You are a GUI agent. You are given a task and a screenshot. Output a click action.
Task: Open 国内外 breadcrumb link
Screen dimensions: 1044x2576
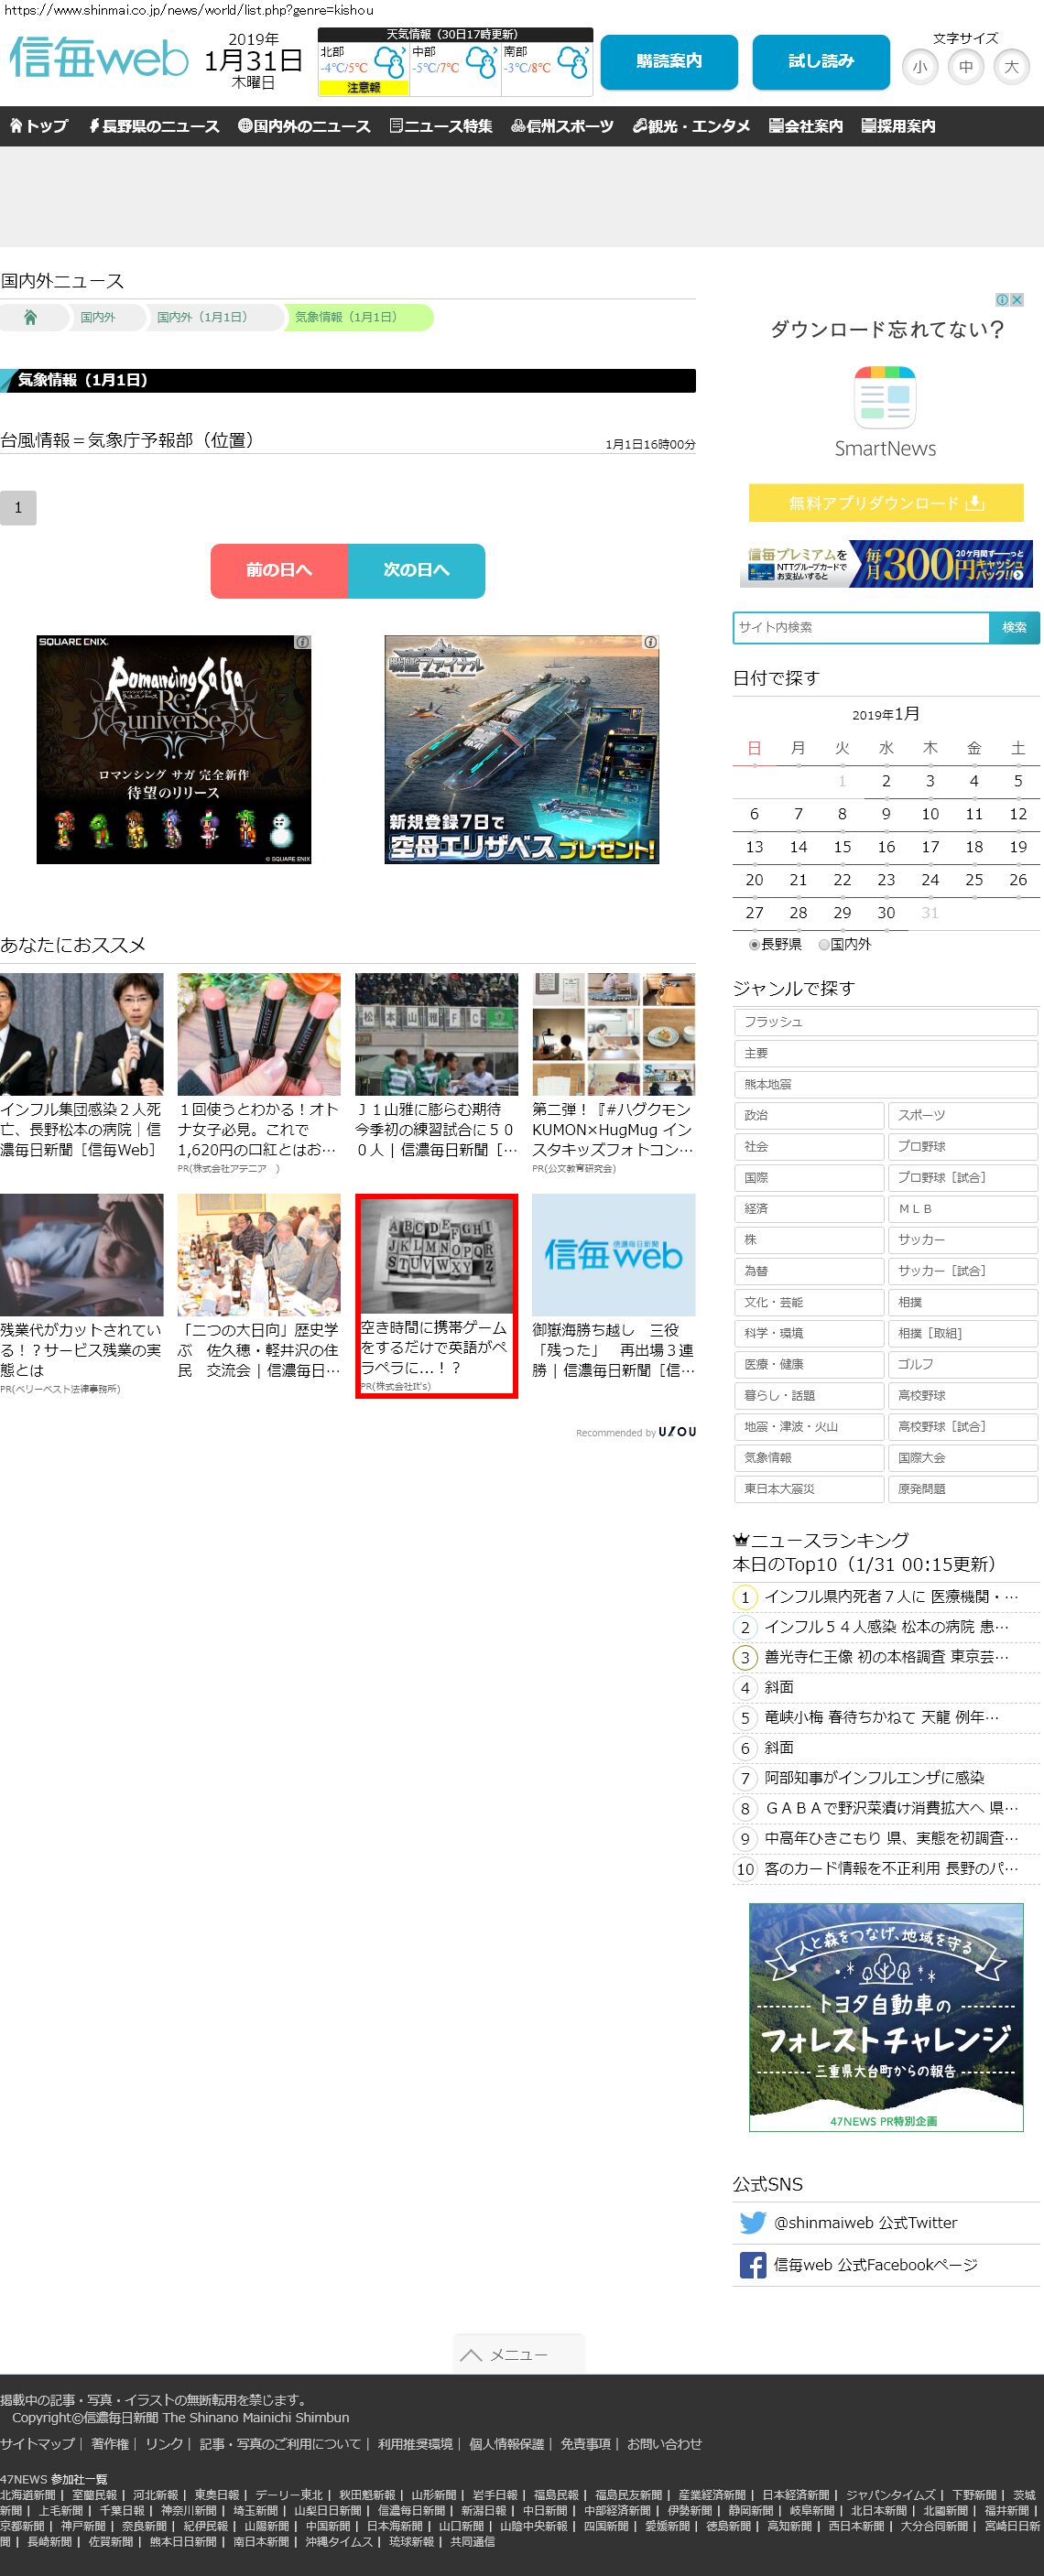(x=98, y=317)
